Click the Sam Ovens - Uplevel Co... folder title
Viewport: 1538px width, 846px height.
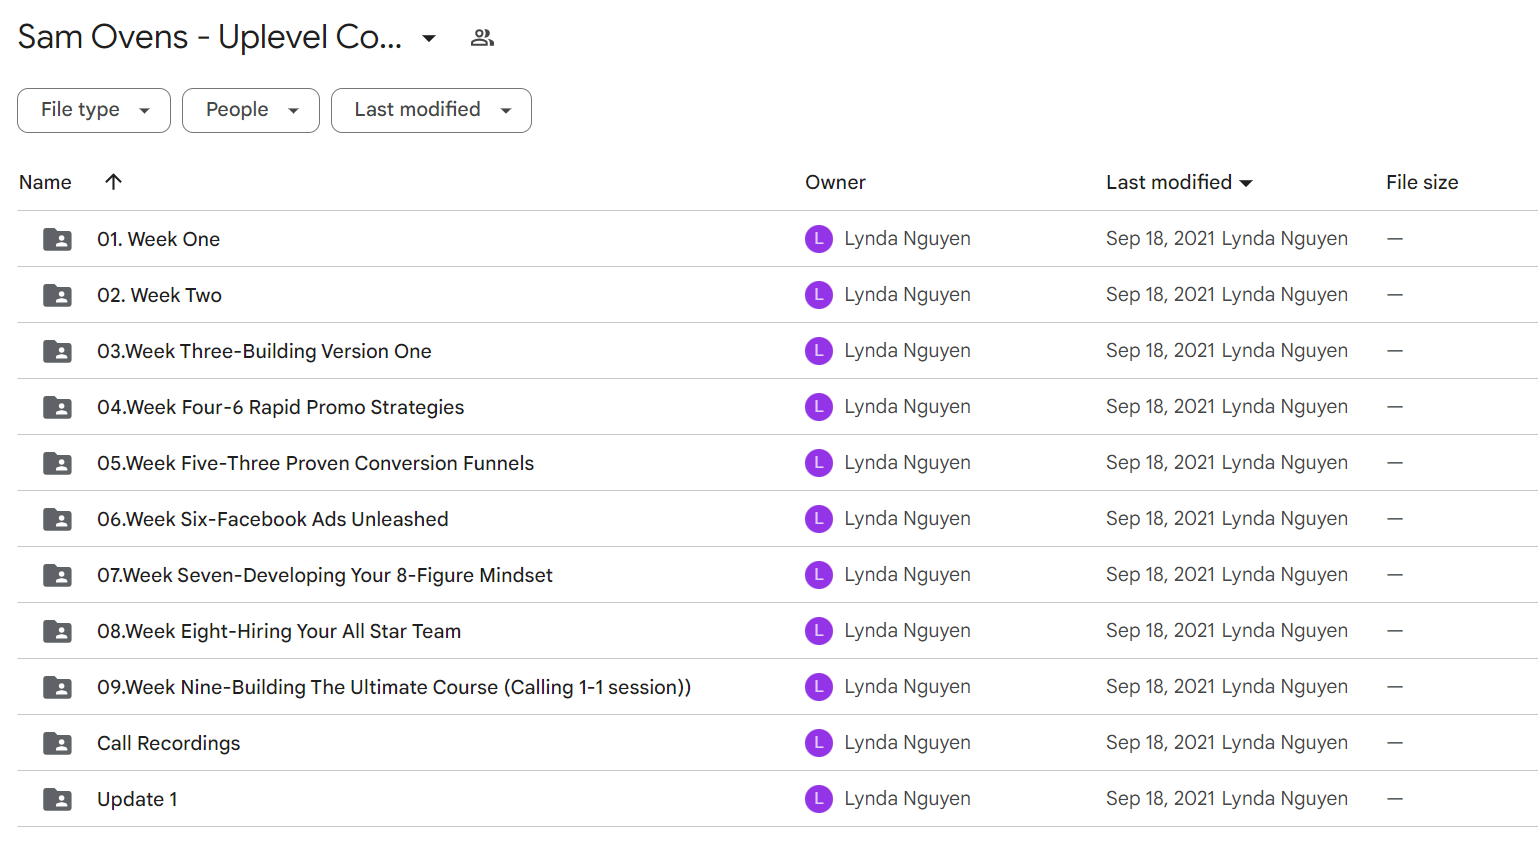click(x=210, y=37)
